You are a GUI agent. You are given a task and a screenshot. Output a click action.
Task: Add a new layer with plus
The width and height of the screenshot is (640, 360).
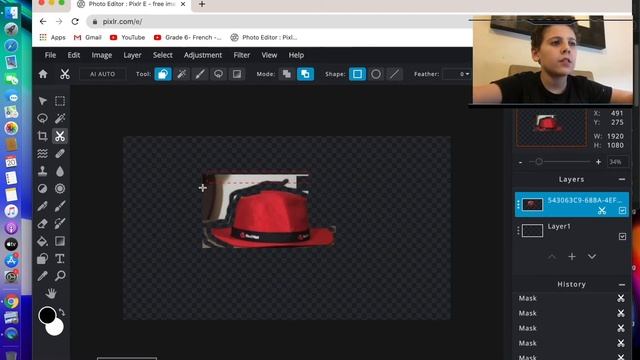(572, 257)
